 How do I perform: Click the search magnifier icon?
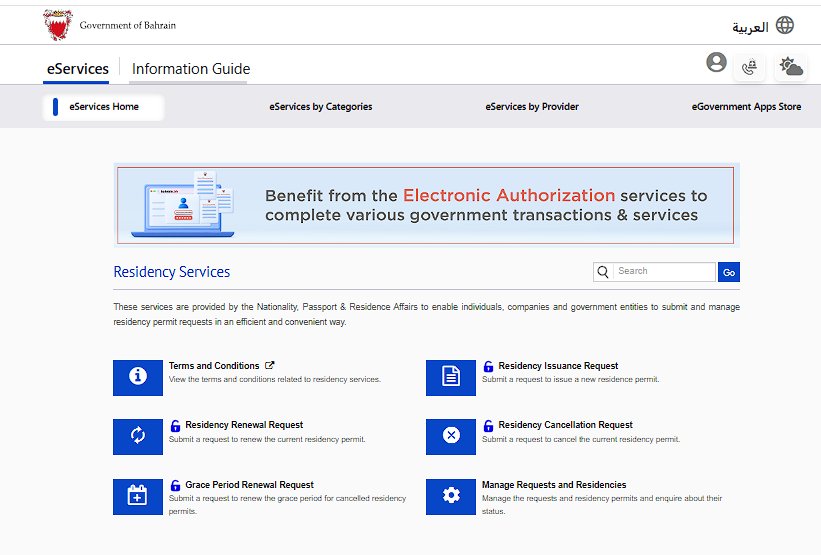(603, 272)
